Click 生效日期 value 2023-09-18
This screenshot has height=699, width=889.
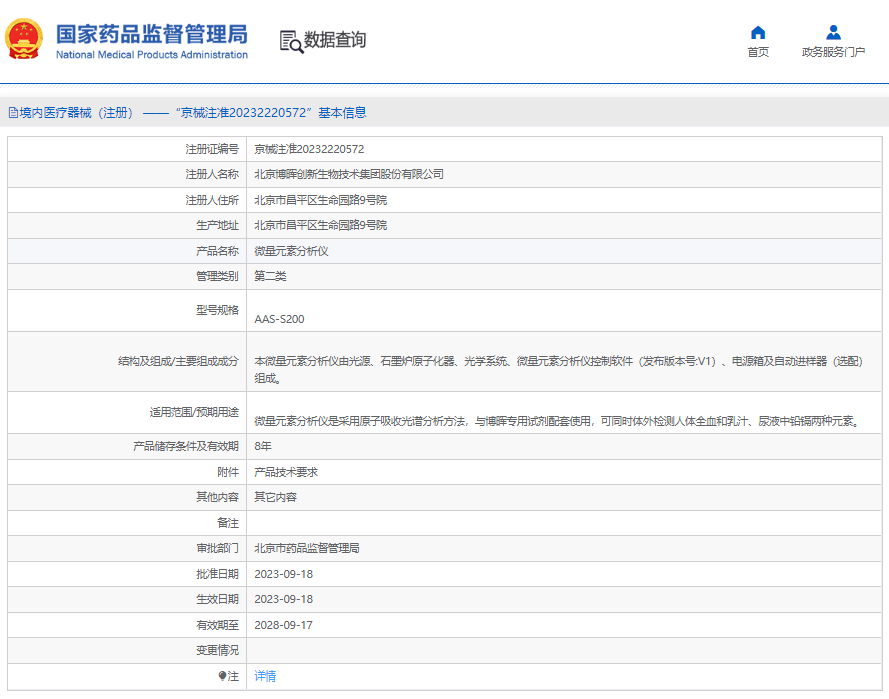(283, 599)
